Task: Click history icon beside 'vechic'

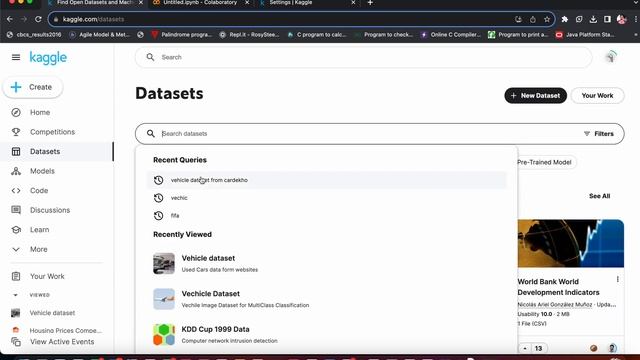Action: point(158,198)
